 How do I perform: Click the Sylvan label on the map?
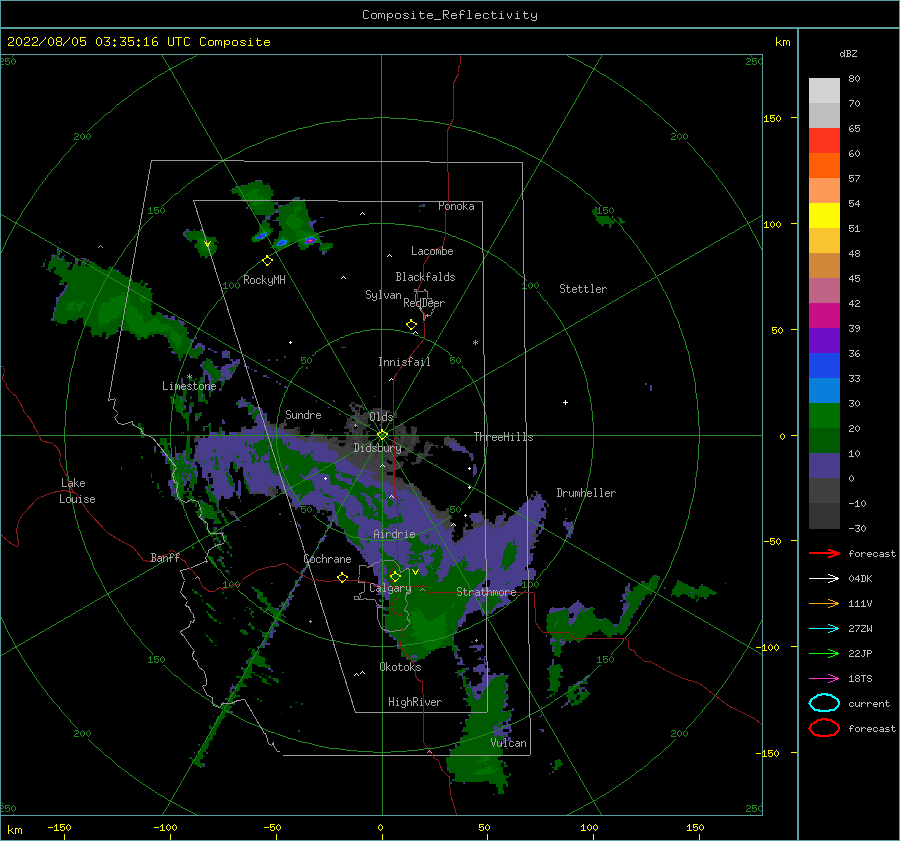coord(383,295)
